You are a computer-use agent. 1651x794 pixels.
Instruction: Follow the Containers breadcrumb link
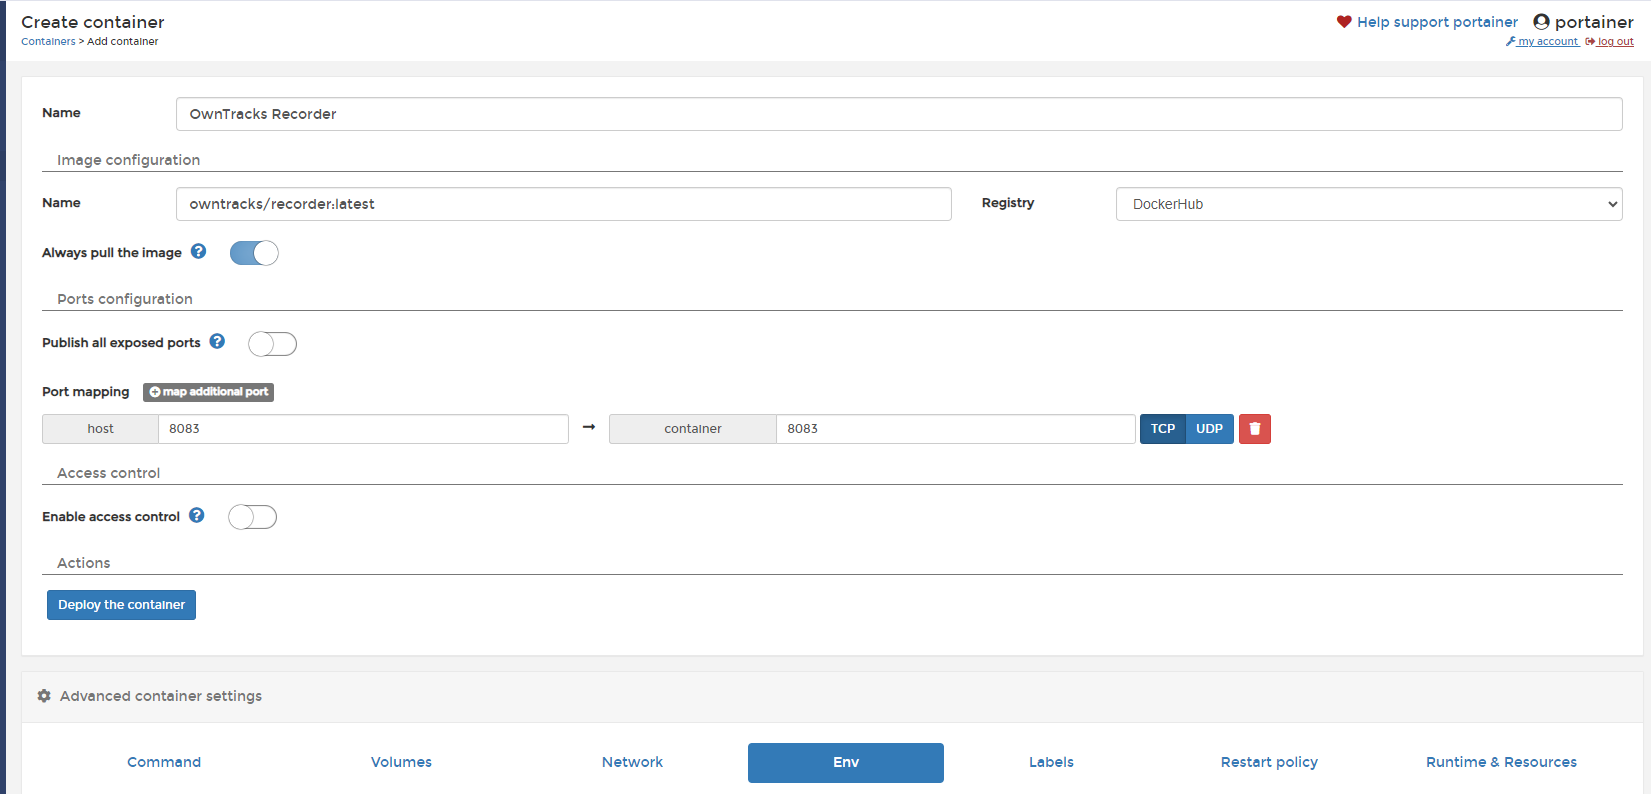pos(48,42)
